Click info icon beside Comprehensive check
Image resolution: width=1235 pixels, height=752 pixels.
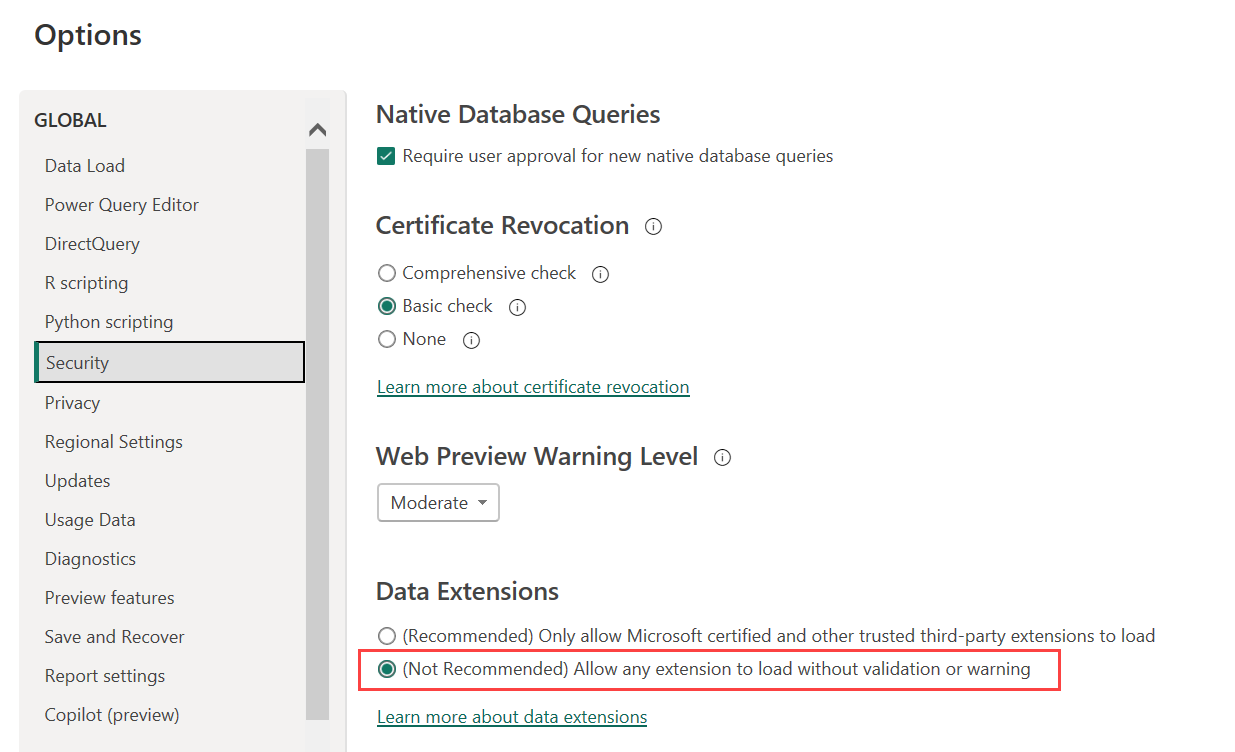click(600, 274)
